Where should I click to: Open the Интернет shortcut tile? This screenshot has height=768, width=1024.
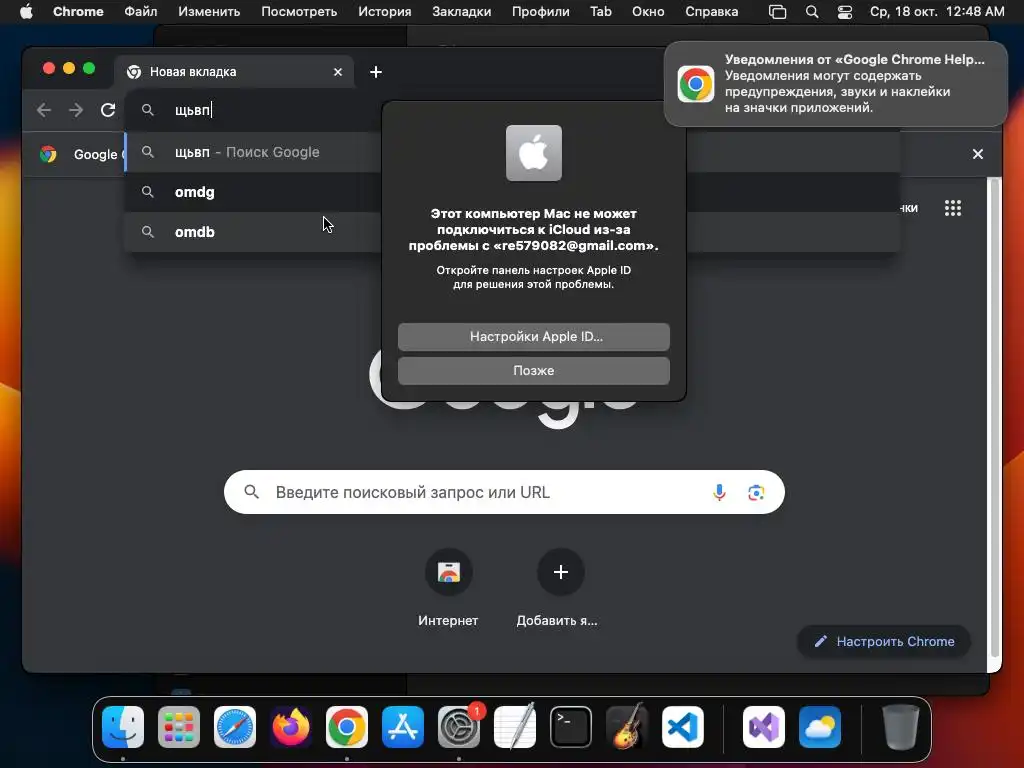click(448, 588)
